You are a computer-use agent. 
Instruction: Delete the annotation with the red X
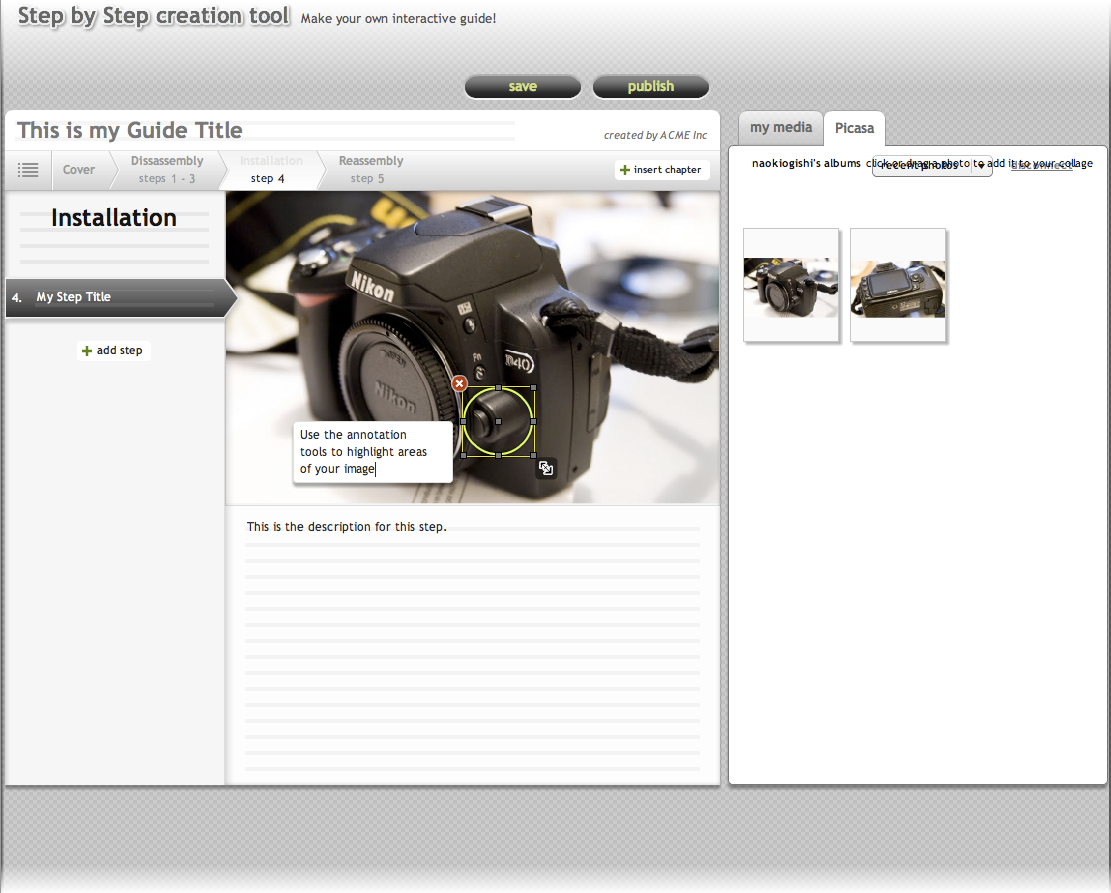click(x=459, y=383)
